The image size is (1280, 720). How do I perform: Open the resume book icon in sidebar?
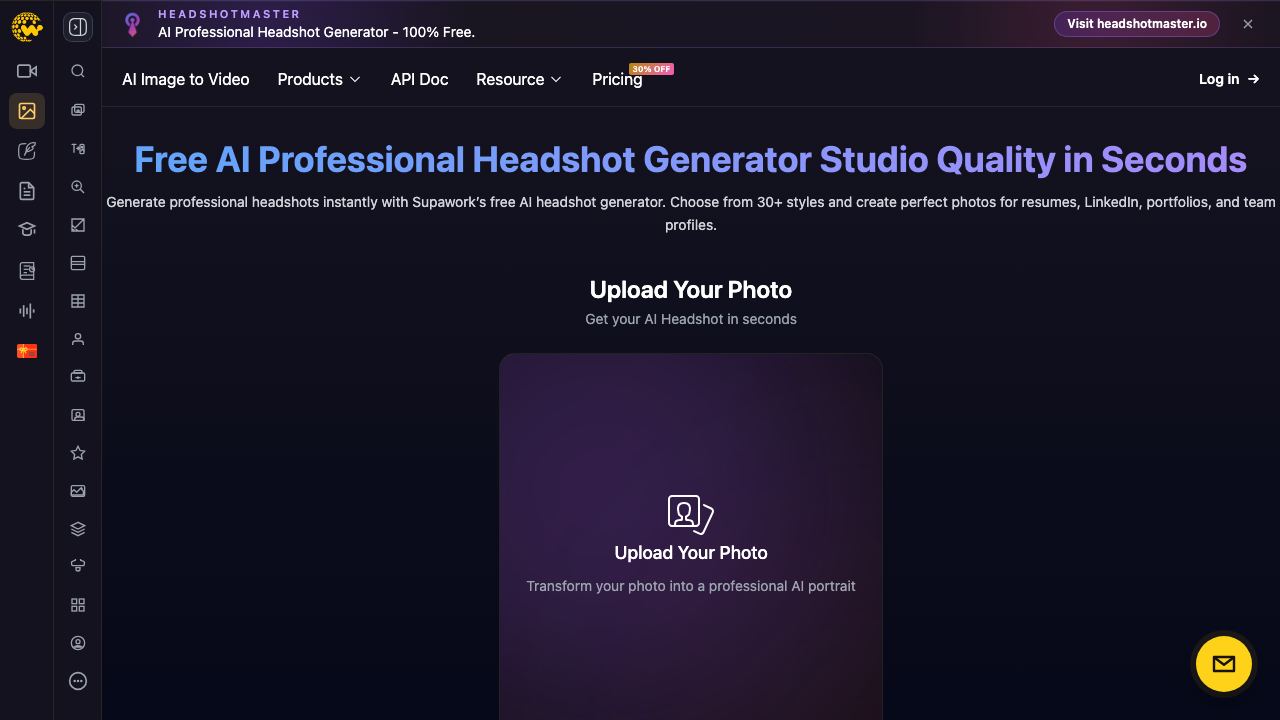[x=27, y=271]
